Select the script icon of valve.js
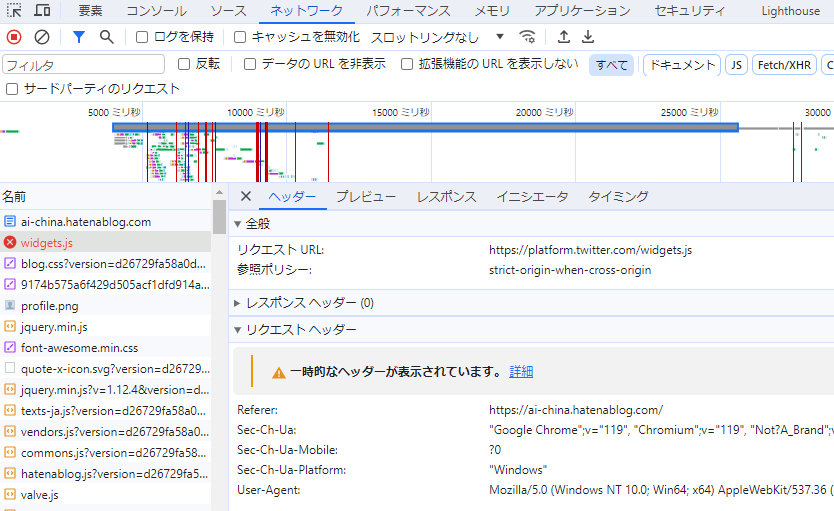The width and height of the screenshot is (834, 511). (x=10, y=494)
